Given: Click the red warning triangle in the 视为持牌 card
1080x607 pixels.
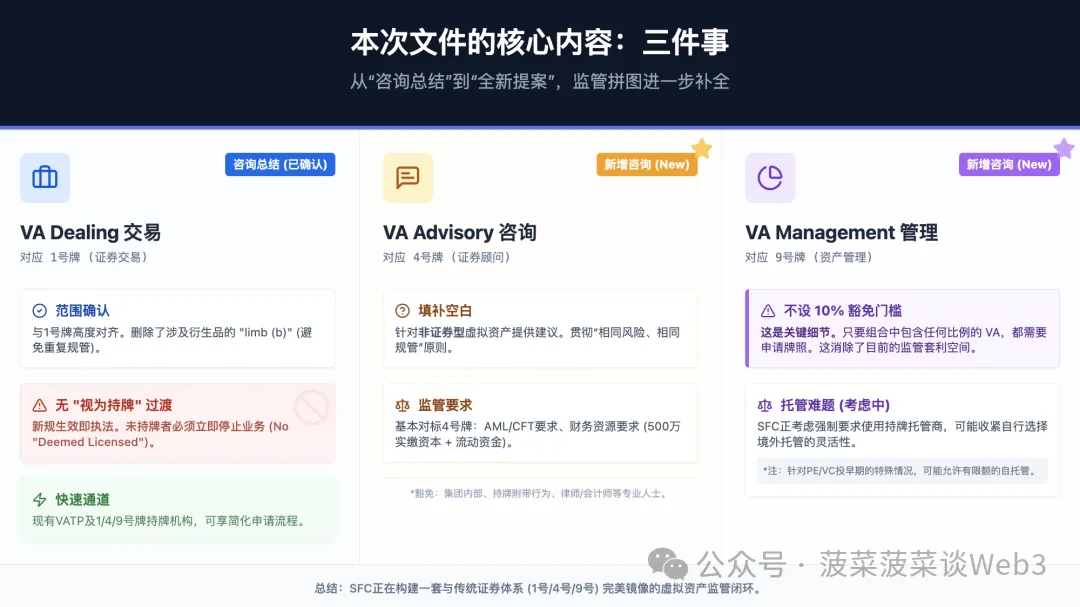Looking at the screenshot, I should click(40, 405).
